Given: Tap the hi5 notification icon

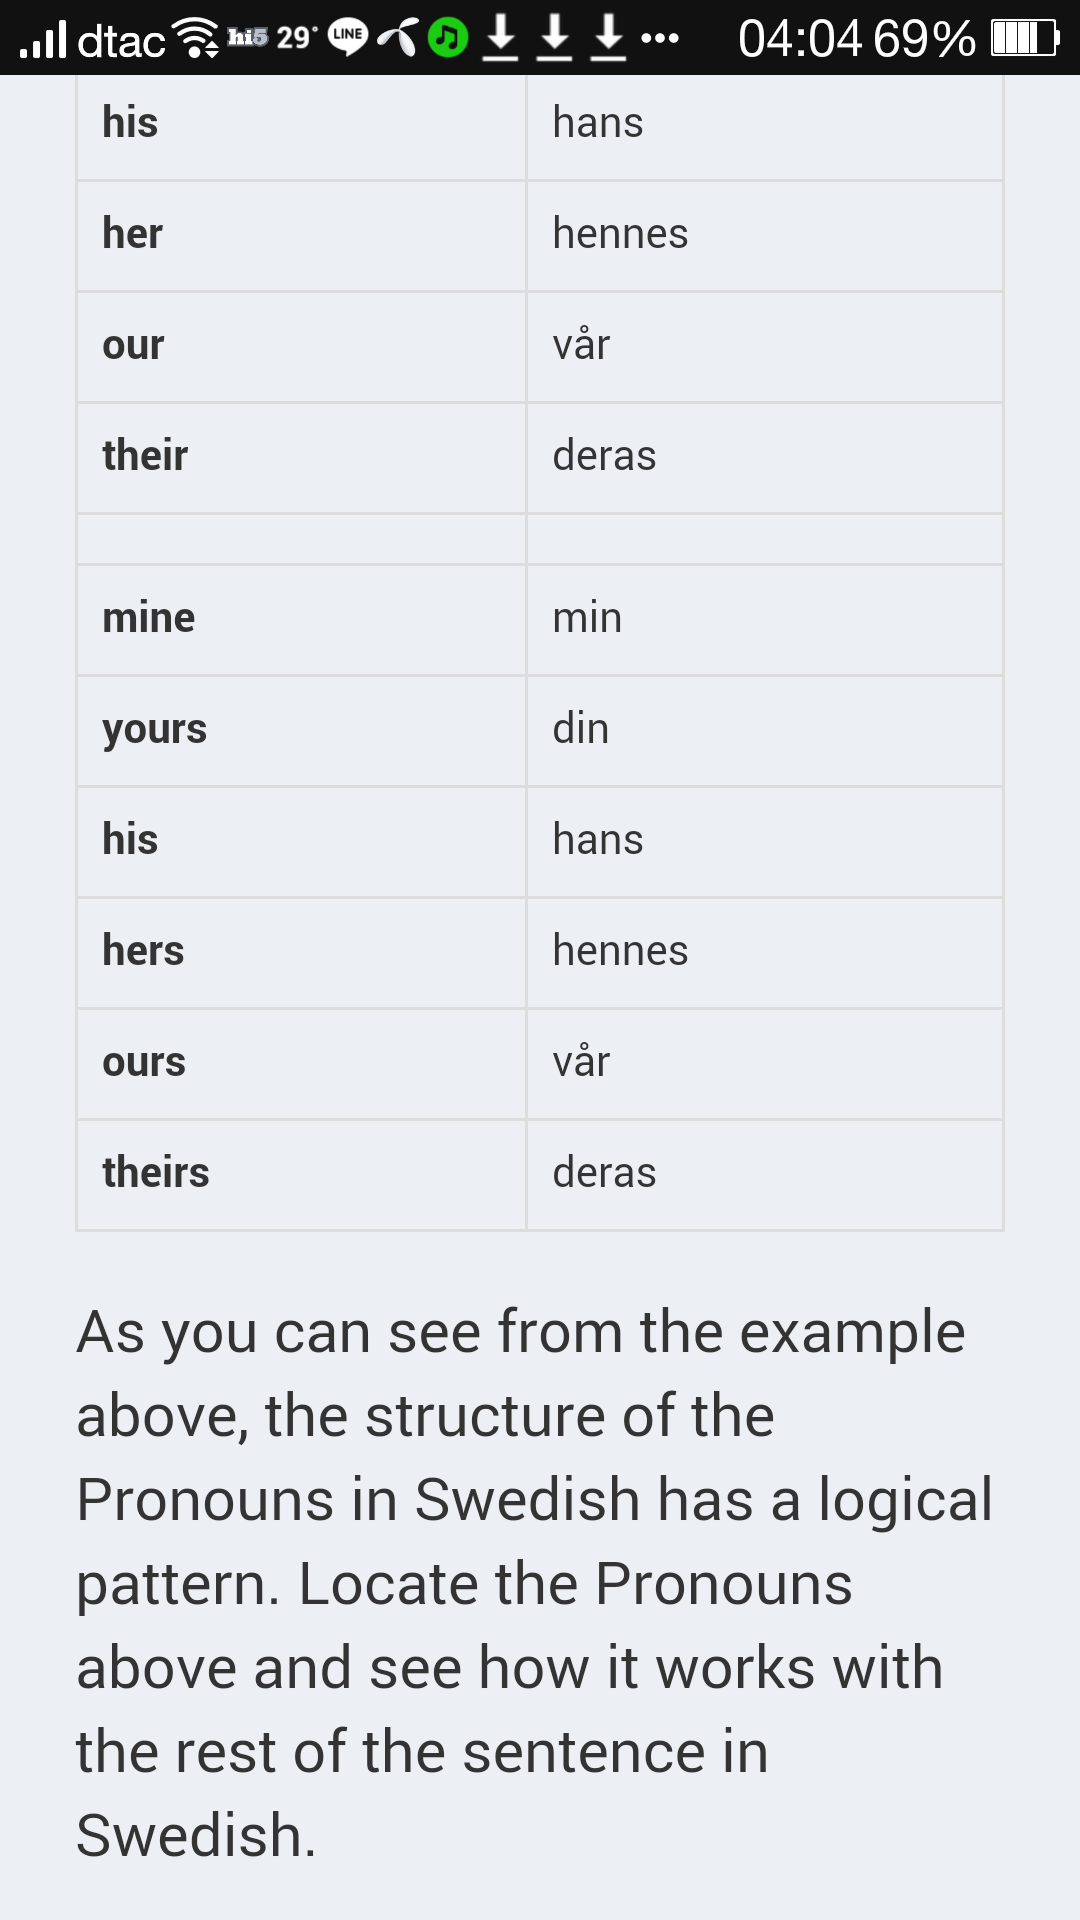Looking at the screenshot, I should click(247, 38).
